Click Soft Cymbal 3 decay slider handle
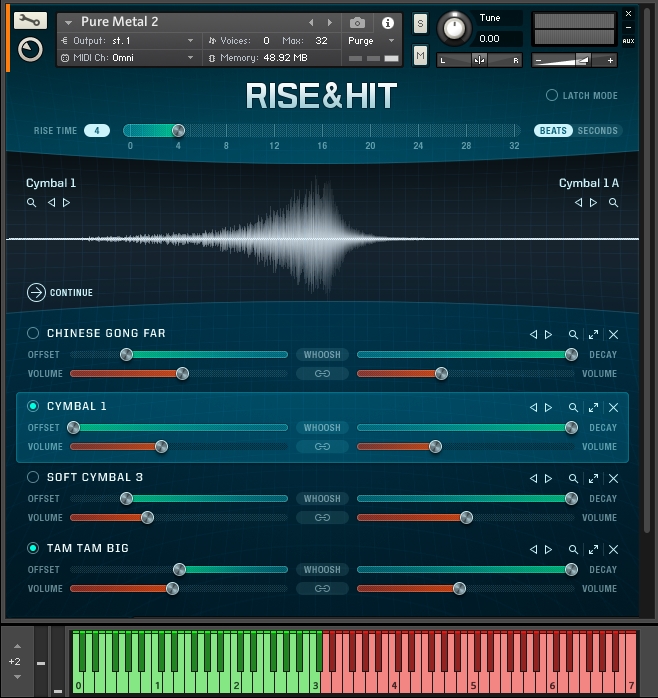 (x=572, y=499)
